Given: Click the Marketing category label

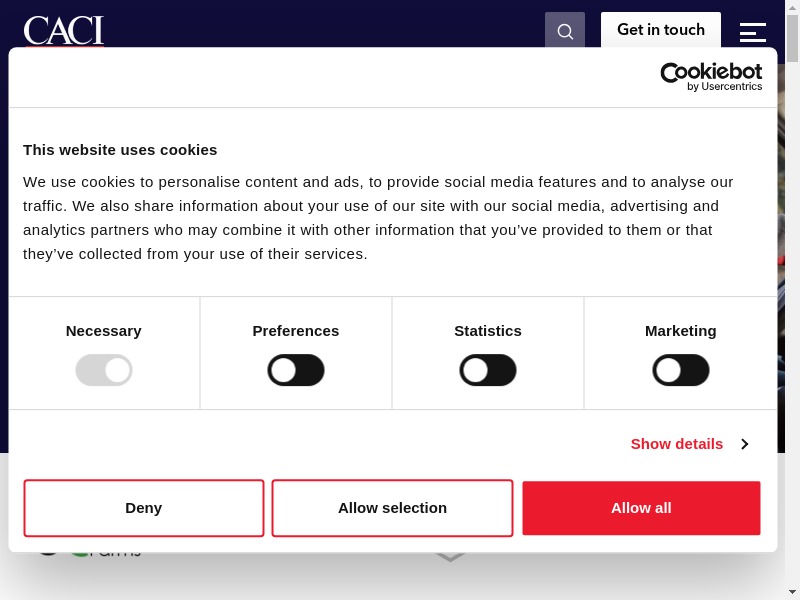Looking at the screenshot, I should 681,331.
